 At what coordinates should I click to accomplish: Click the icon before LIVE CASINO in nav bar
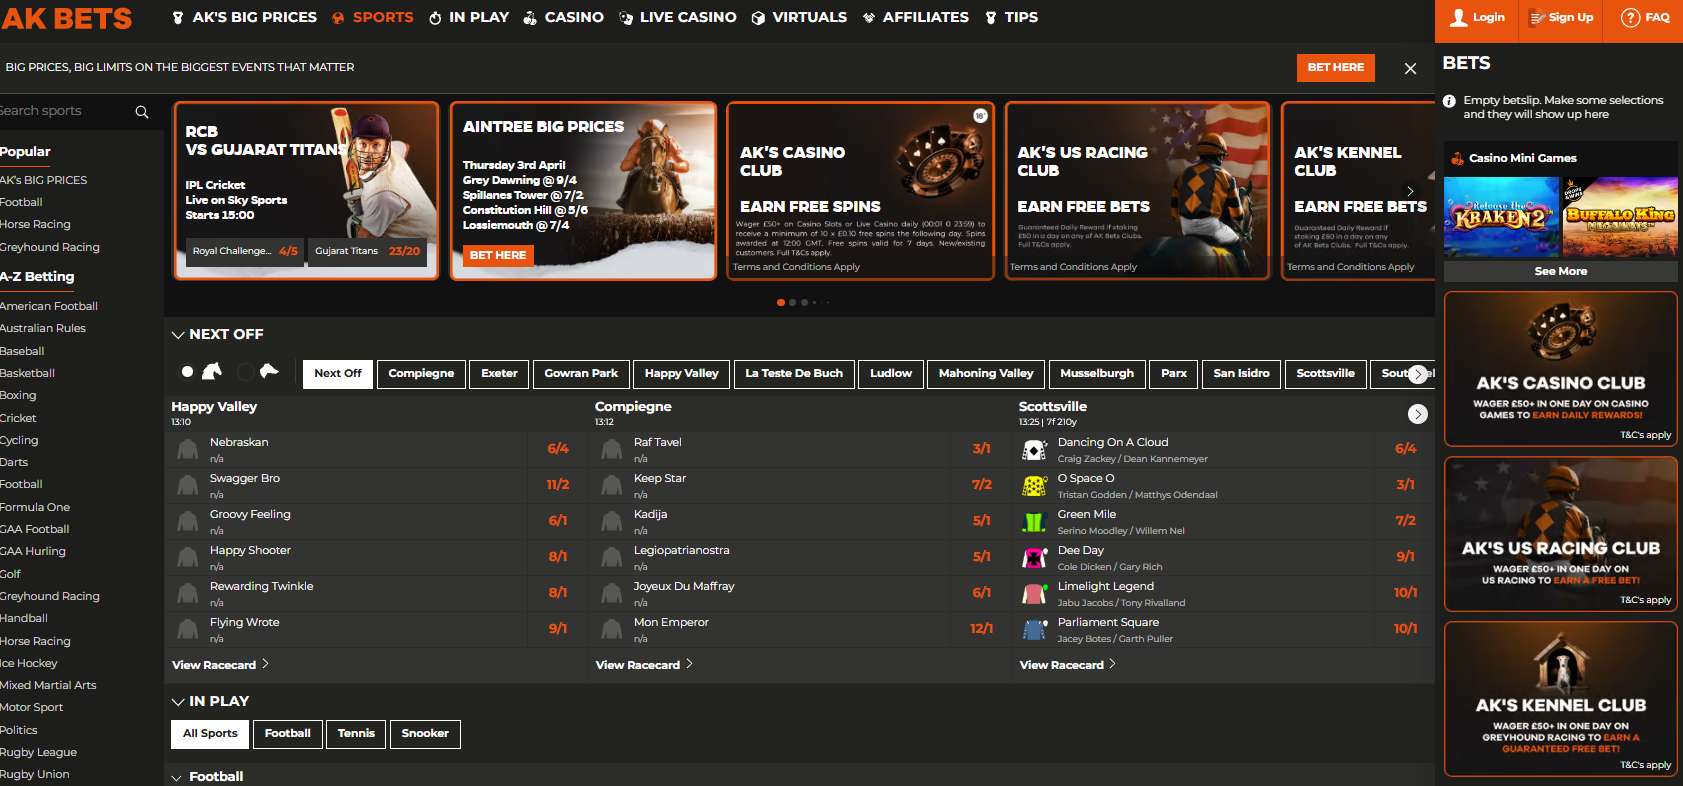click(626, 18)
